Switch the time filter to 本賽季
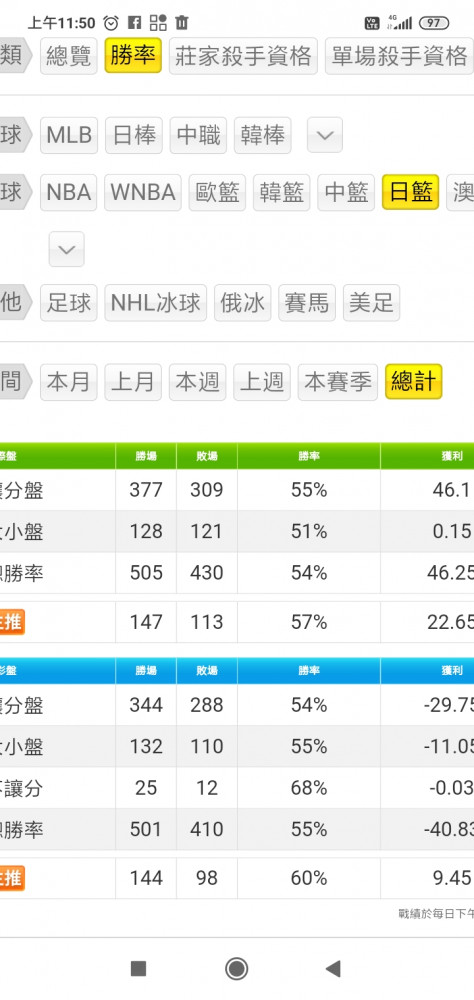Image resolution: width=474 pixels, height=1000 pixels. click(x=337, y=382)
